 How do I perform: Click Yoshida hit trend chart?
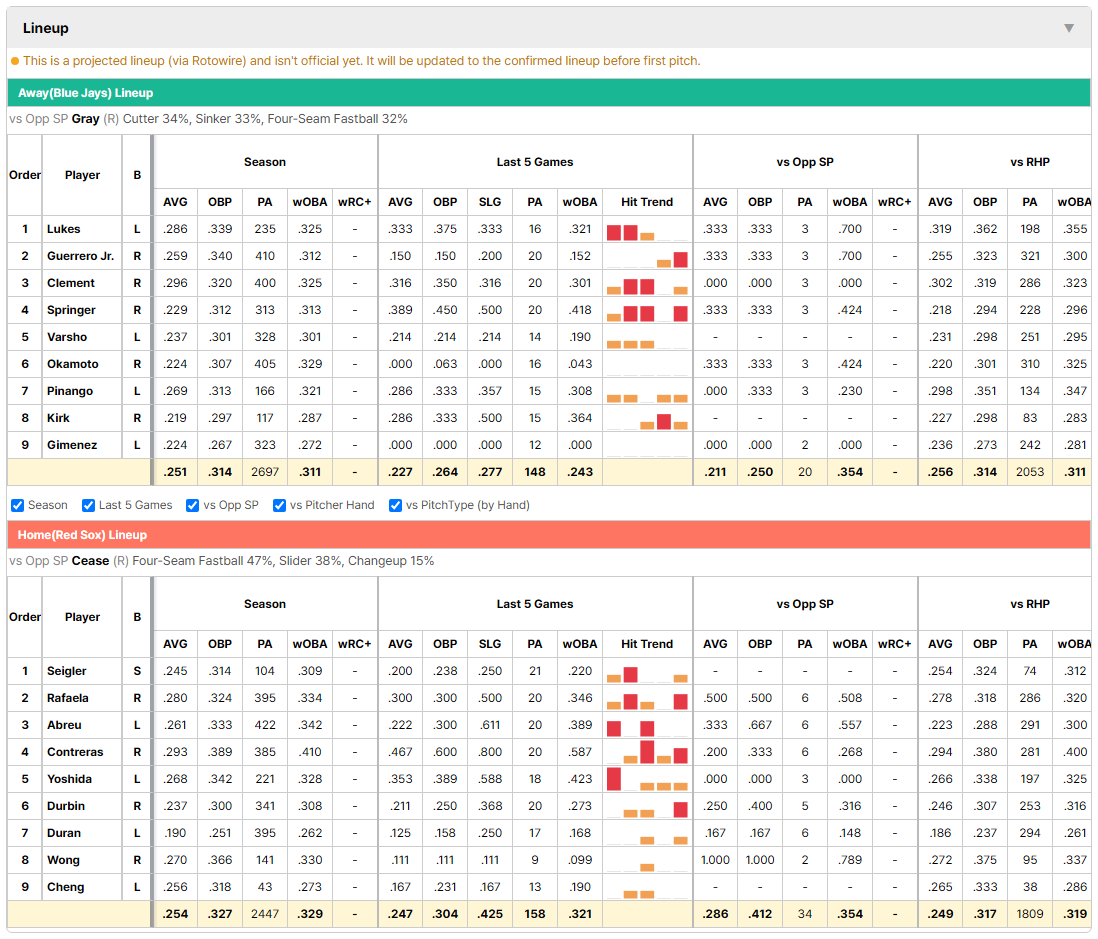tap(647, 779)
